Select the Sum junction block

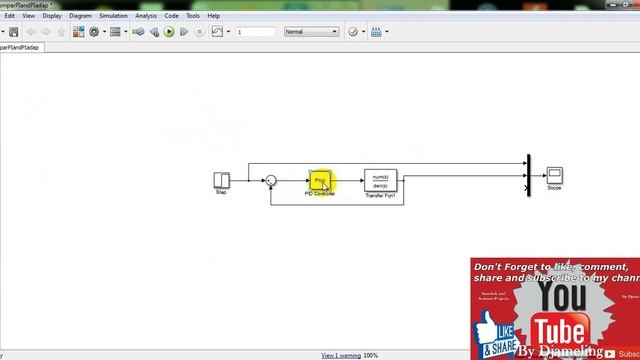(x=271, y=180)
